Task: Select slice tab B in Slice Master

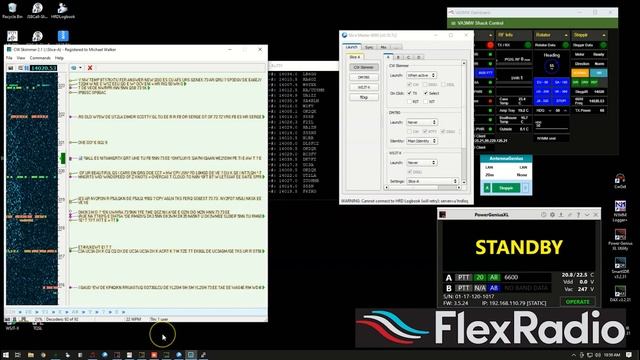Action: (398, 57)
